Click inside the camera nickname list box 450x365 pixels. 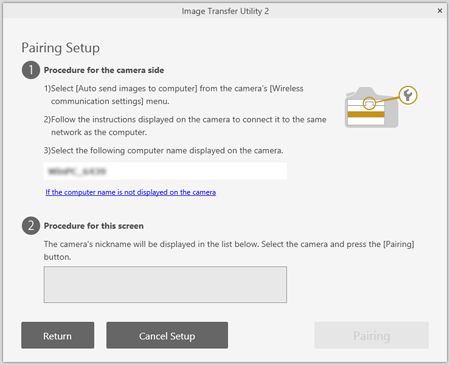pos(165,284)
